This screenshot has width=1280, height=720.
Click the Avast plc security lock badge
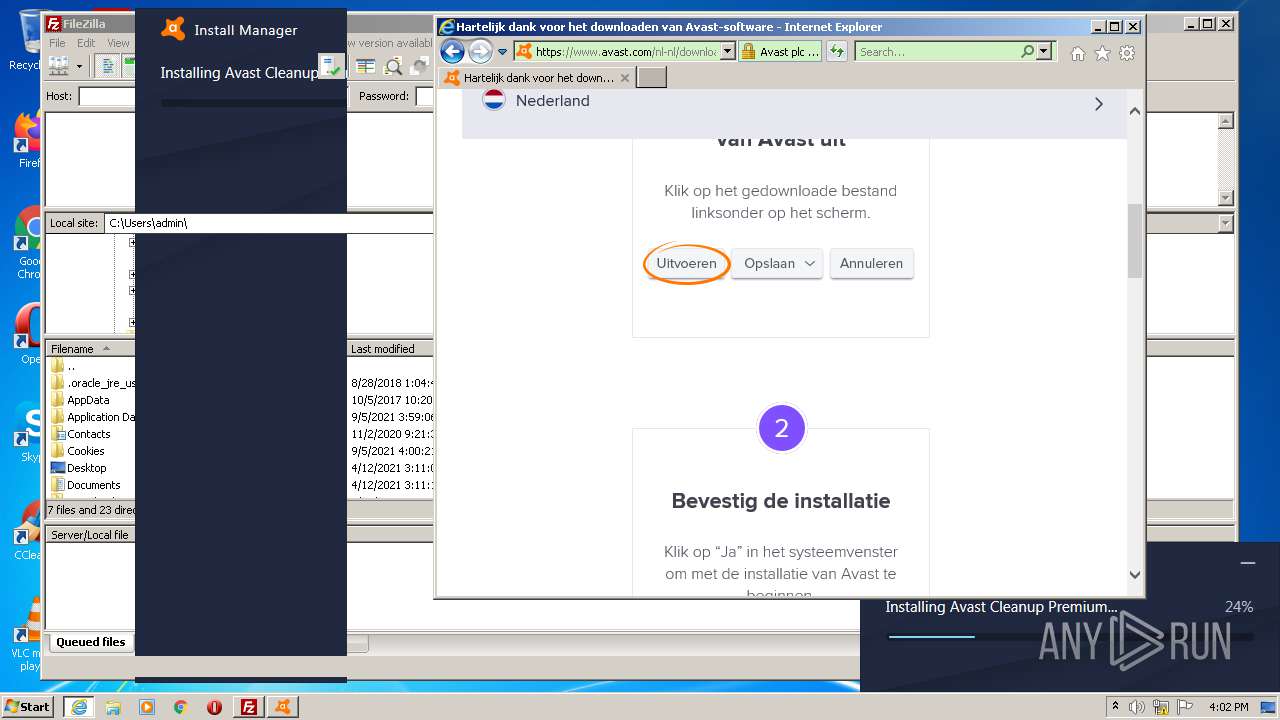(780, 51)
